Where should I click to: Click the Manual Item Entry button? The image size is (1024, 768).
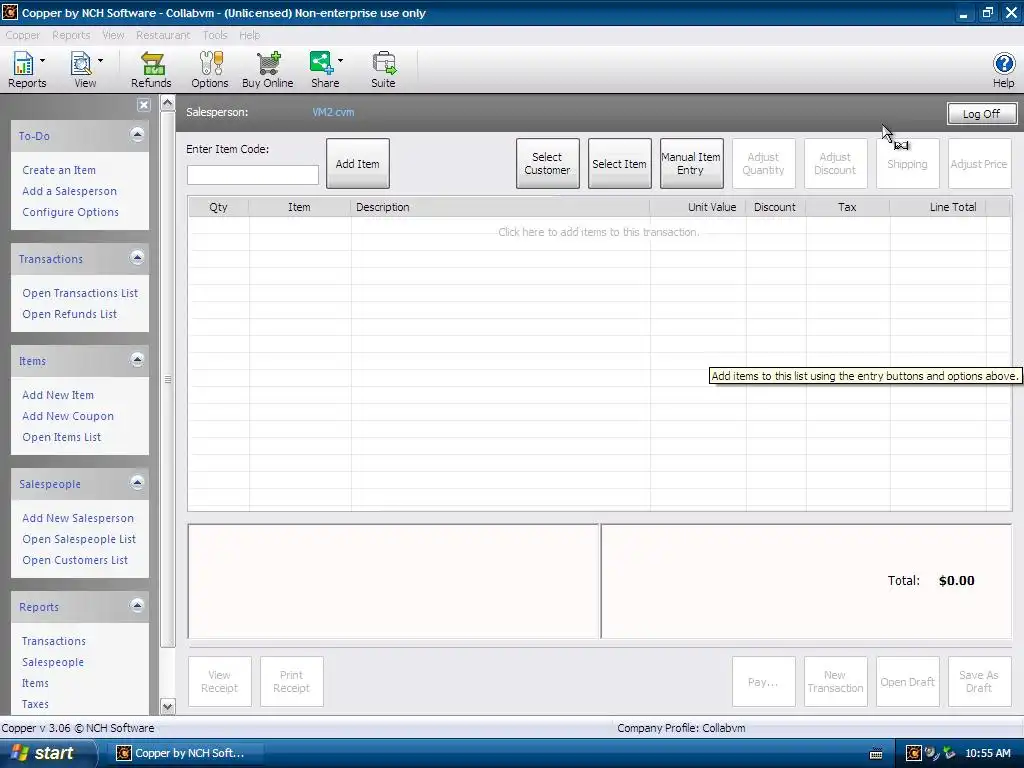point(691,164)
